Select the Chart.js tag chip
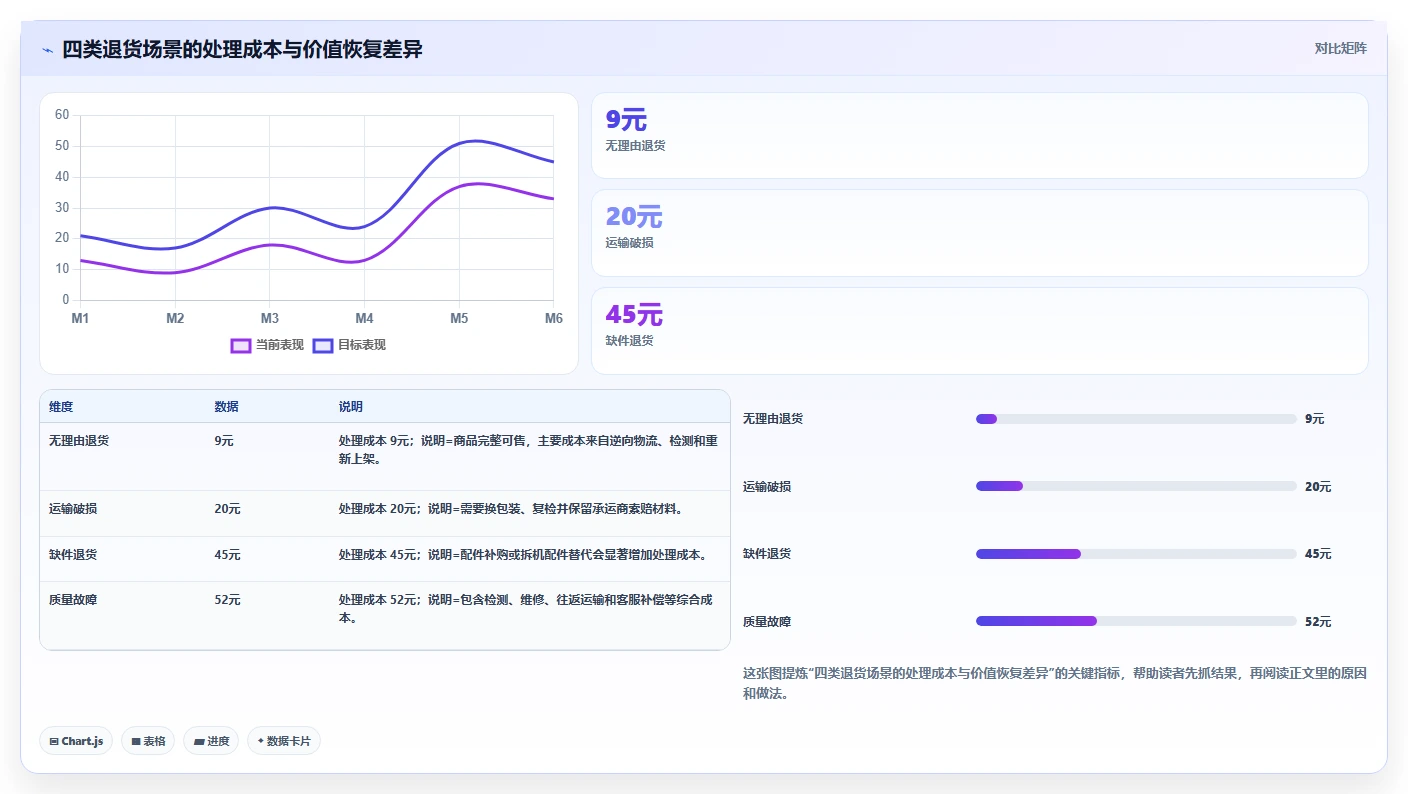Viewport: 1408px width, 794px height. 76,741
